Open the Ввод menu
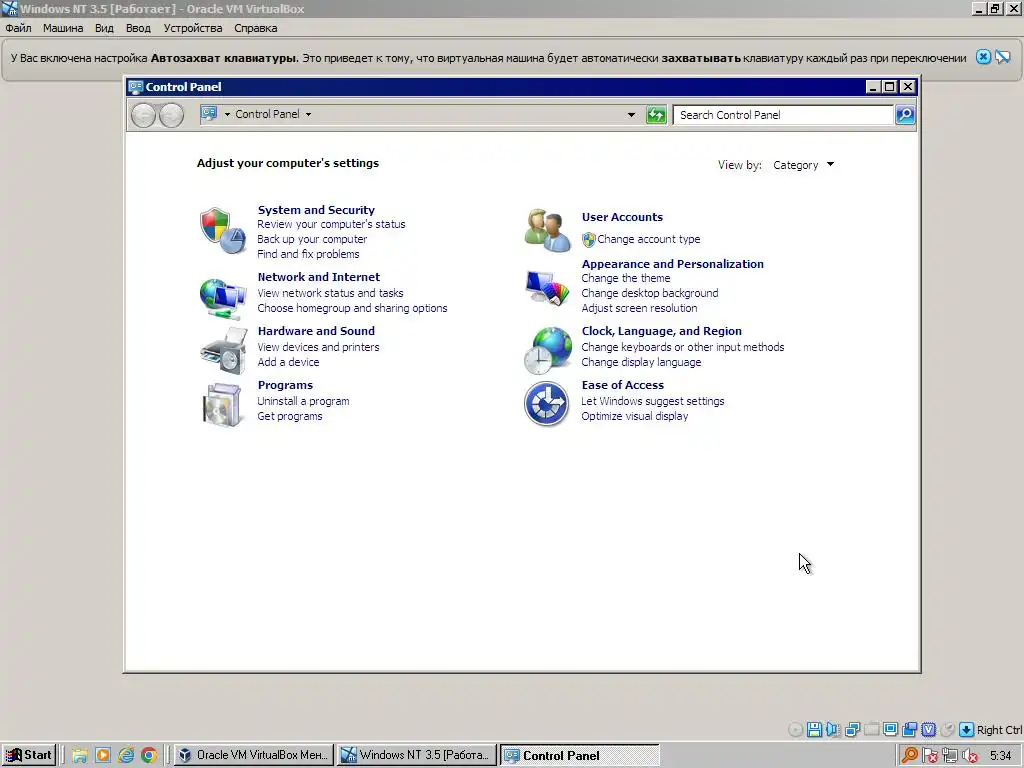This screenshot has height=768, width=1024. [x=138, y=28]
